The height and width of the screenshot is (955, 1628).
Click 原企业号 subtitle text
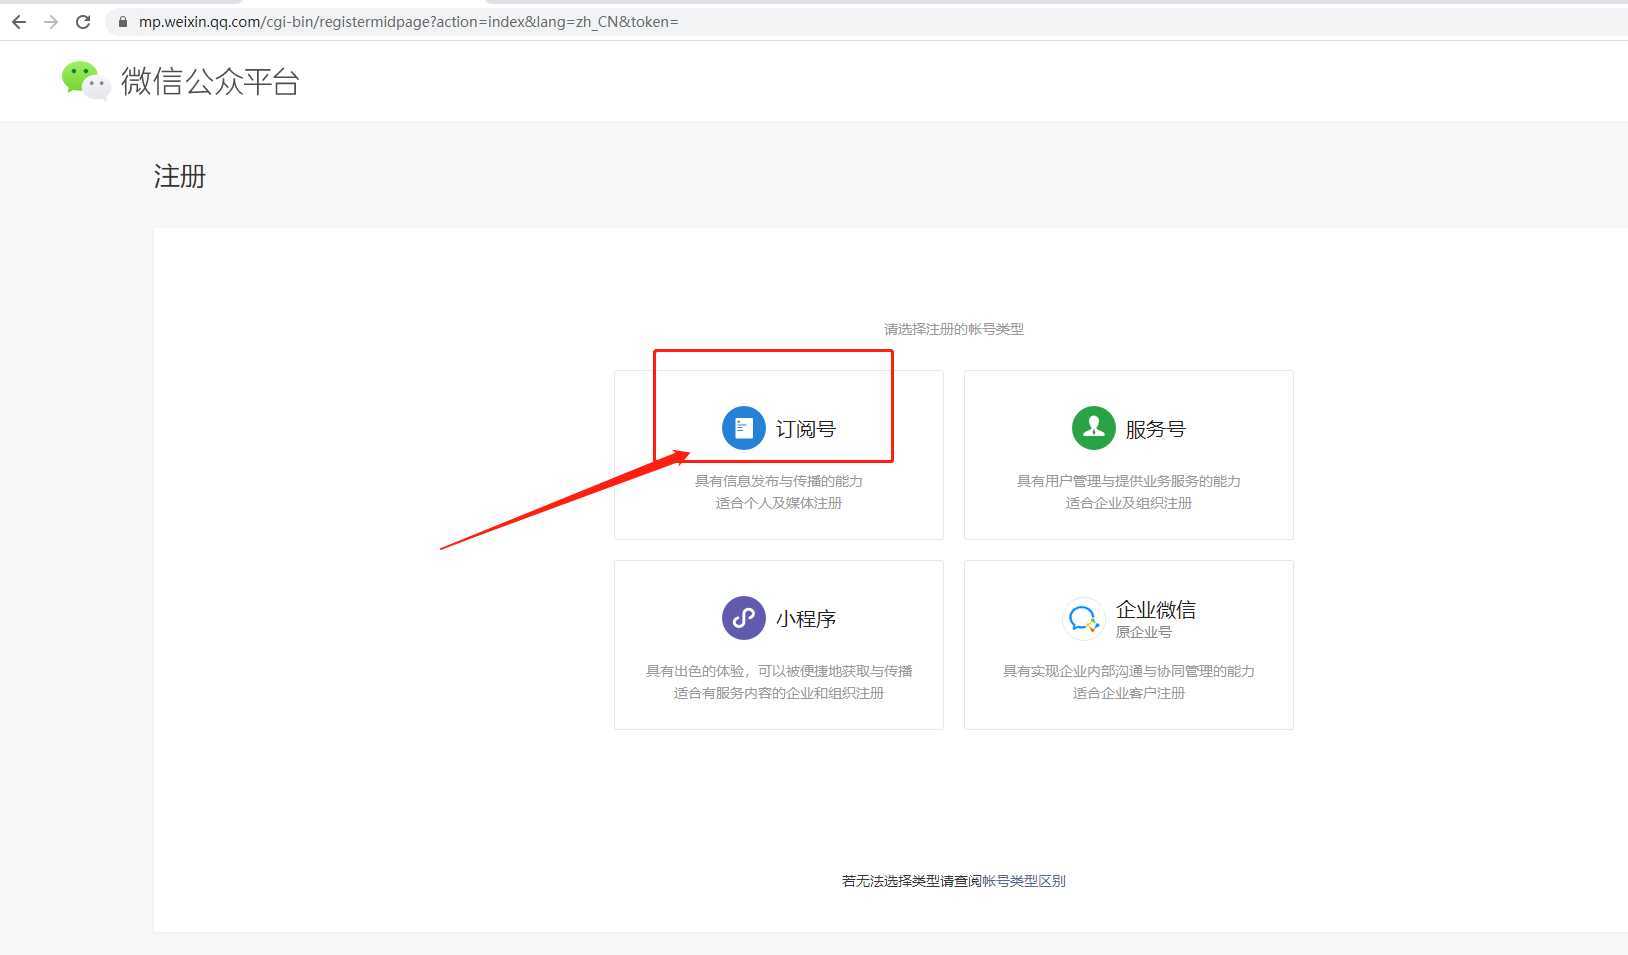pos(1144,632)
